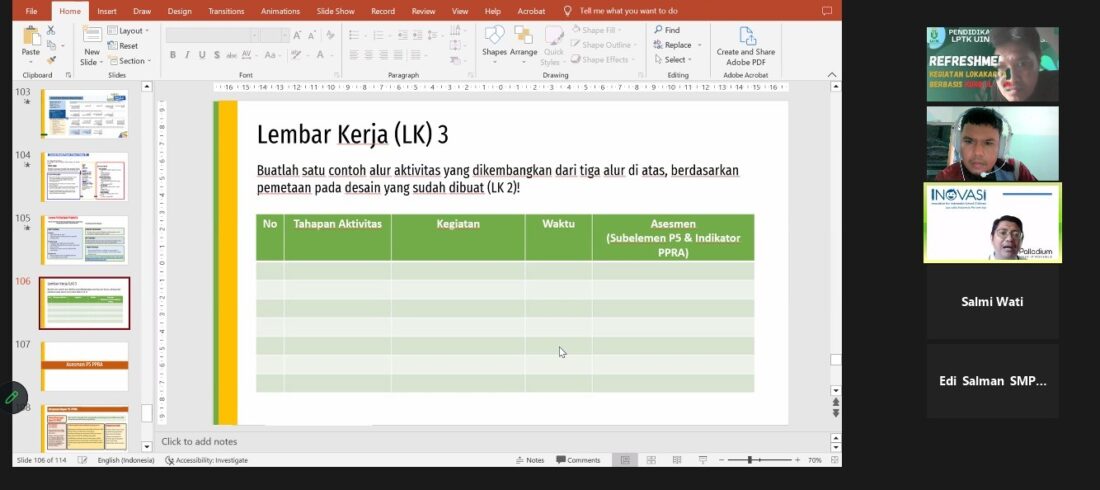Toggle Normal view in status bar
This screenshot has width=1100, height=490.
(x=625, y=460)
